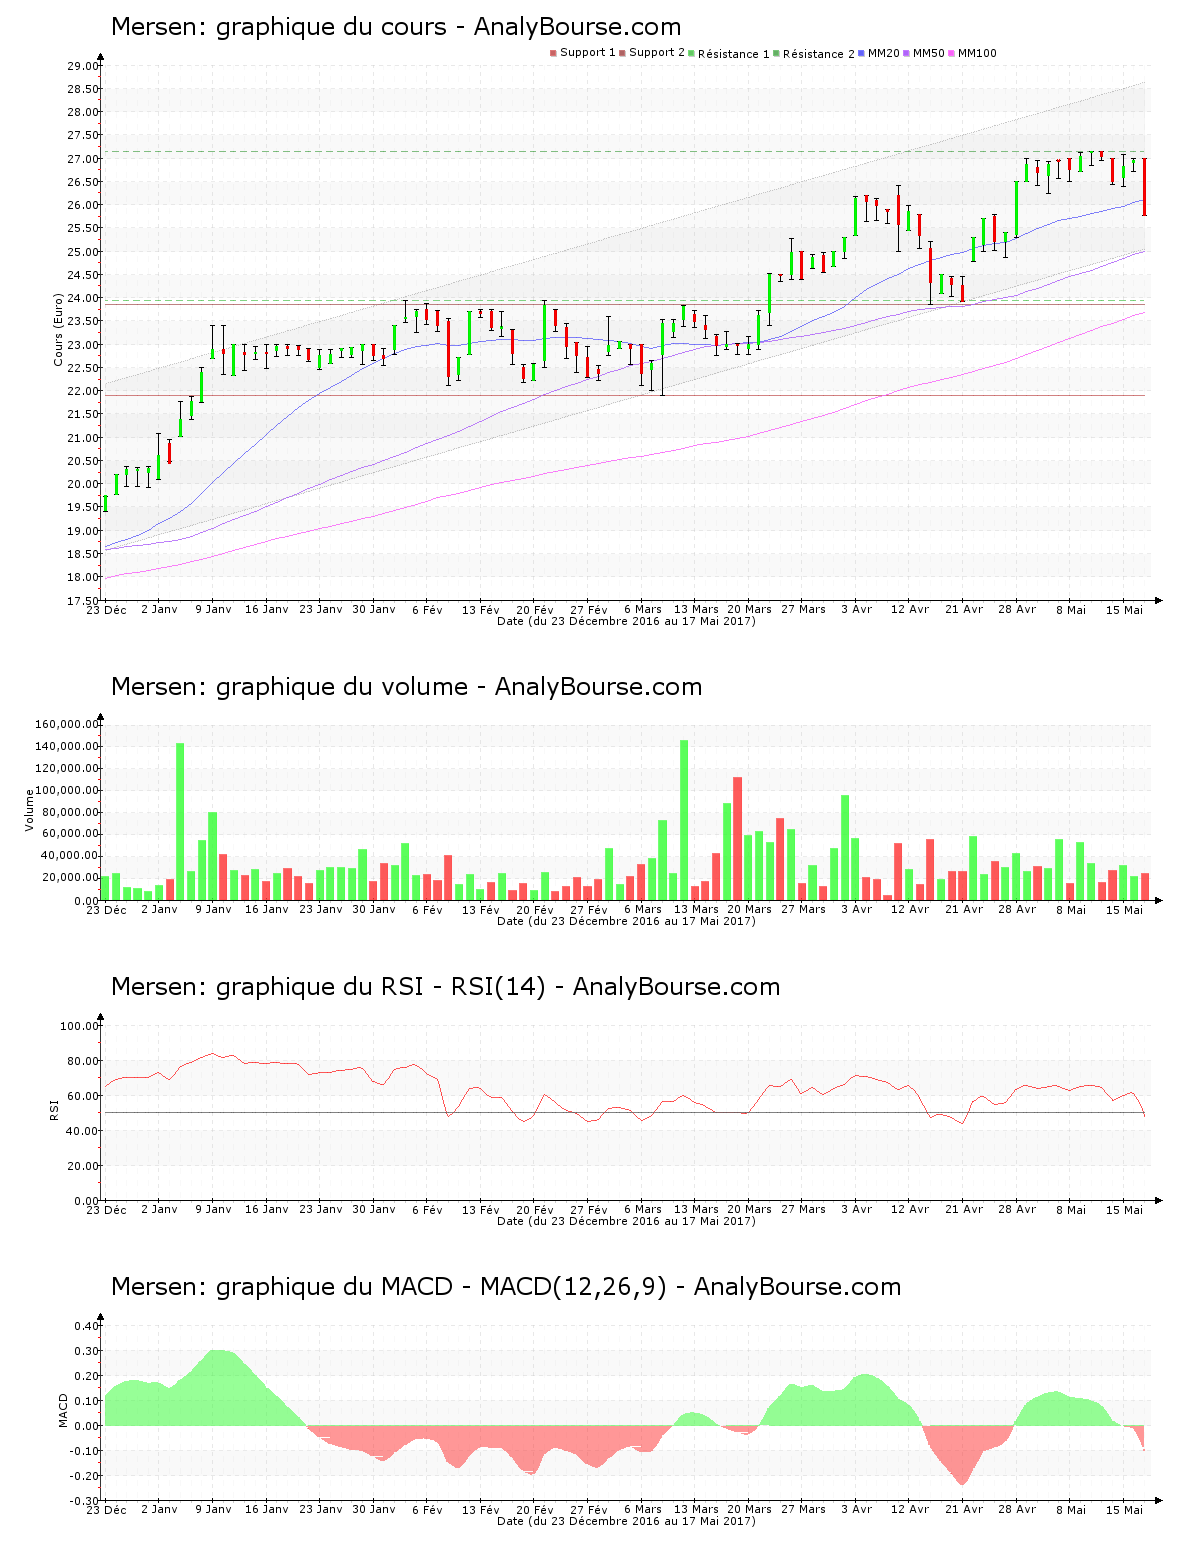Click the 'Mersen: graphique du cours' title
The image size is (1200, 1550).
(x=396, y=27)
